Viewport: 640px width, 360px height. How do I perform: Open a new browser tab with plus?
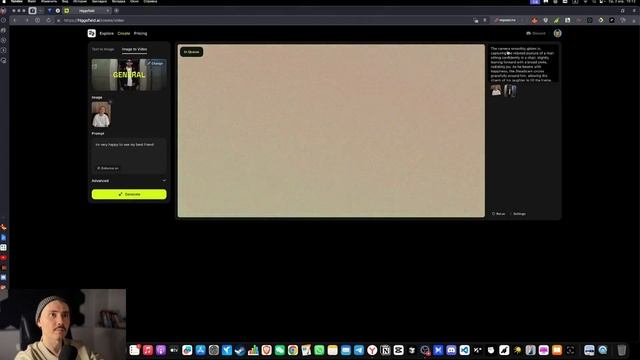(x=116, y=11)
